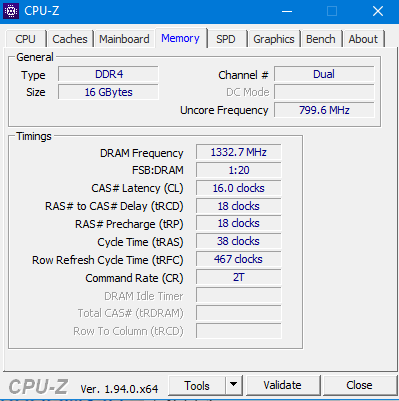Click the DRAM Frequency label
Image resolution: width=399 pixels, height=401 pixels.
(x=142, y=153)
